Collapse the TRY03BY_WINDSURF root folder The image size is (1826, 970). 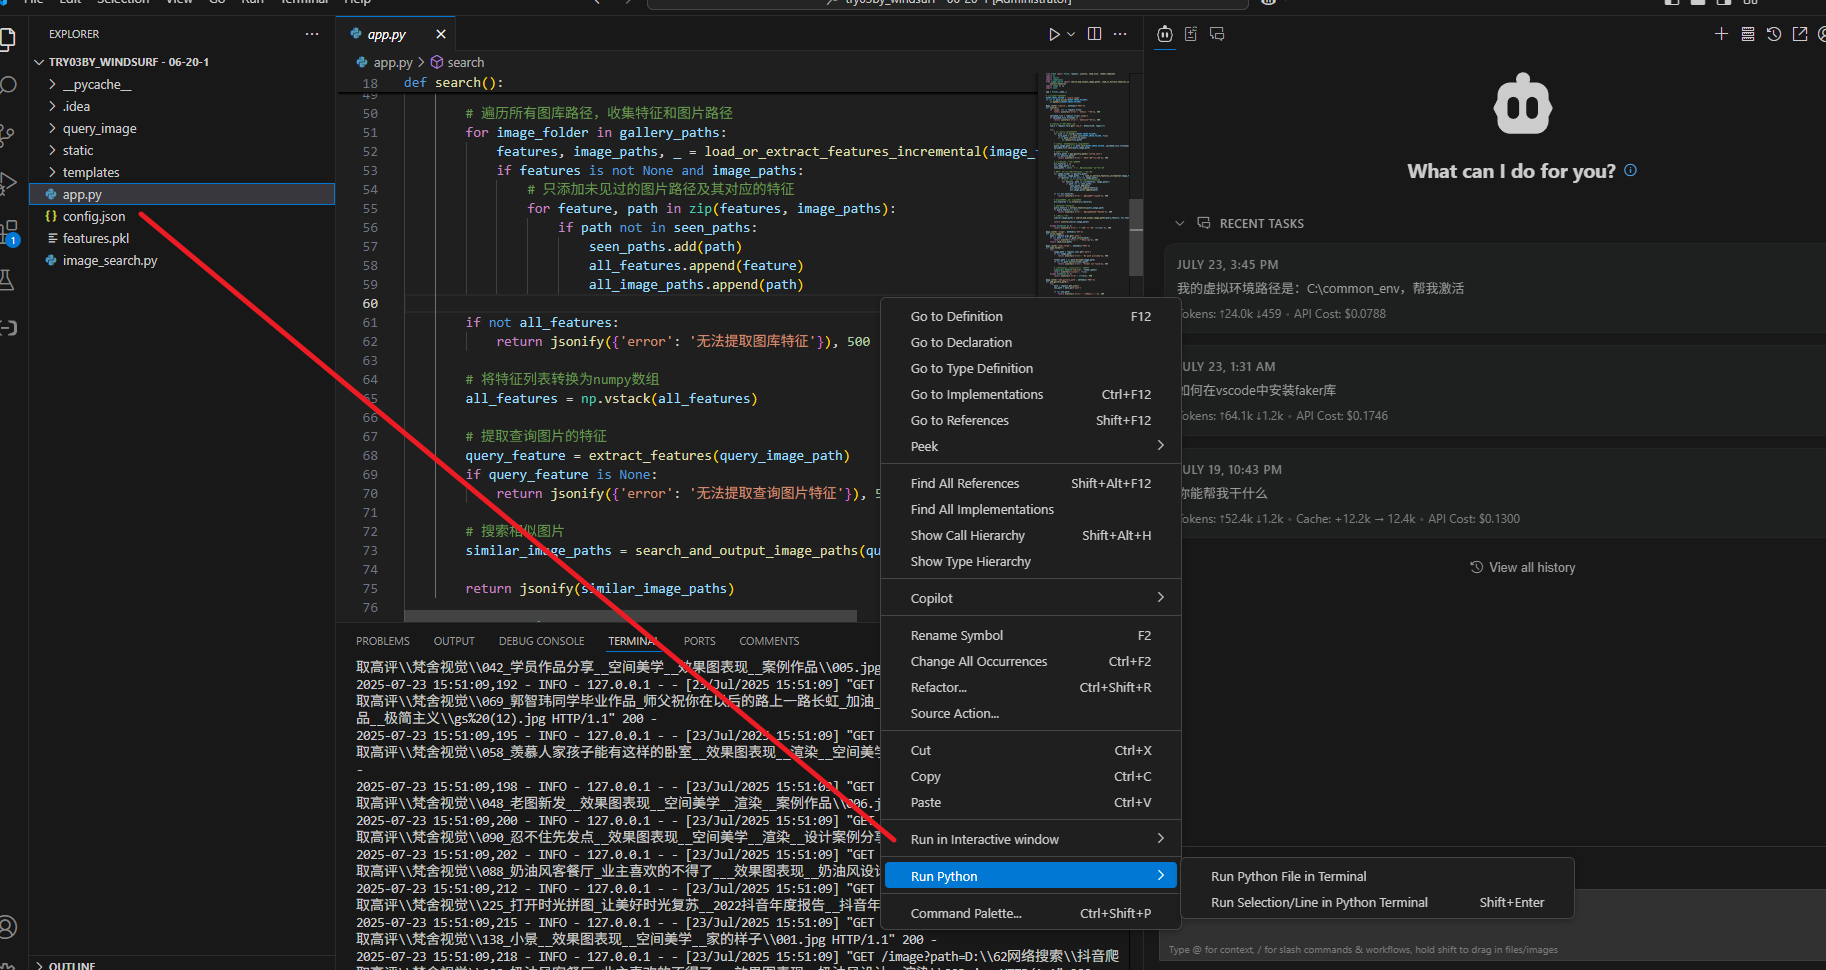tap(39, 62)
